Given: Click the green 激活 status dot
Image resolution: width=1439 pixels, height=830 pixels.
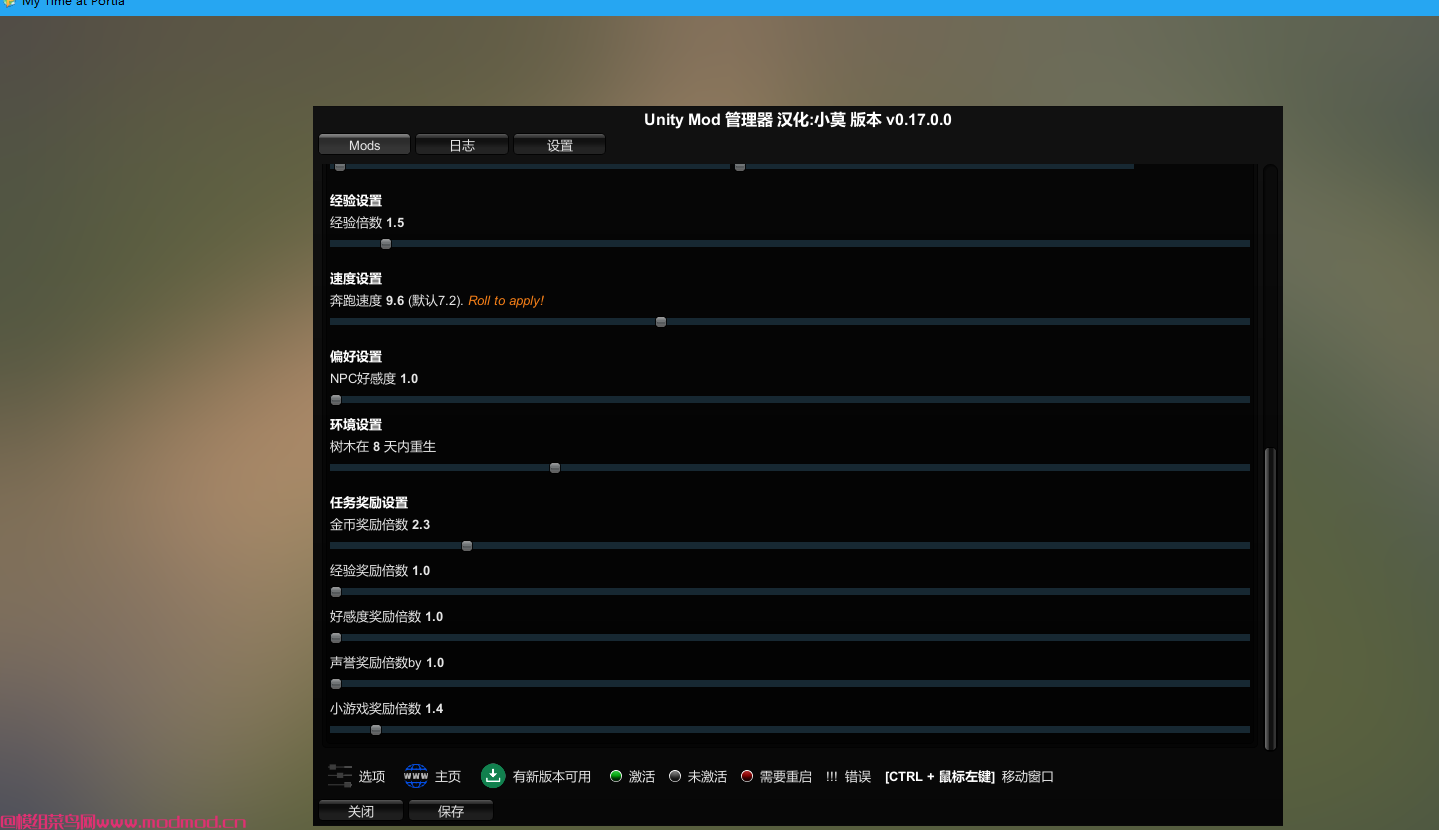Looking at the screenshot, I should pos(616,776).
